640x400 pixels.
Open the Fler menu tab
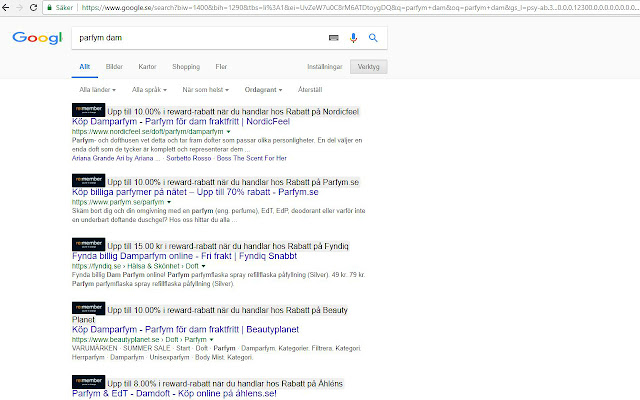click(x=221, y=67)
